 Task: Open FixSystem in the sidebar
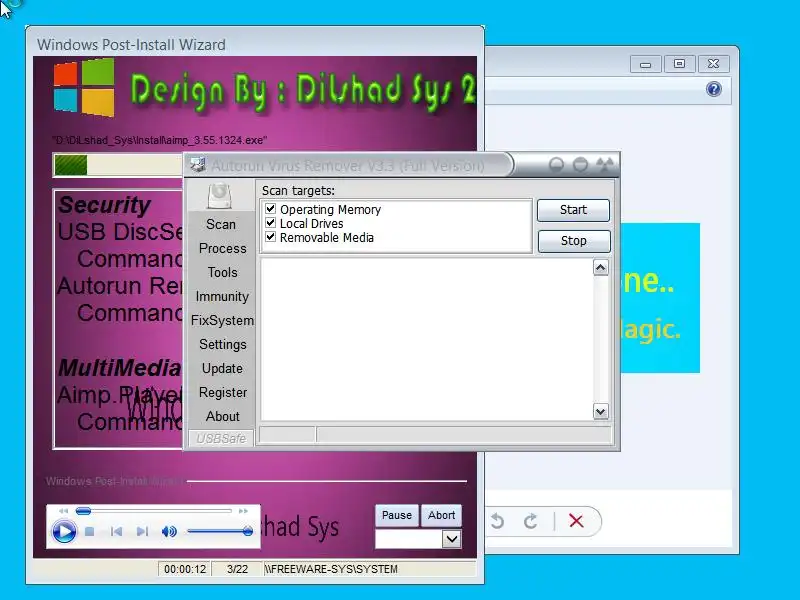tap(222, 320)
